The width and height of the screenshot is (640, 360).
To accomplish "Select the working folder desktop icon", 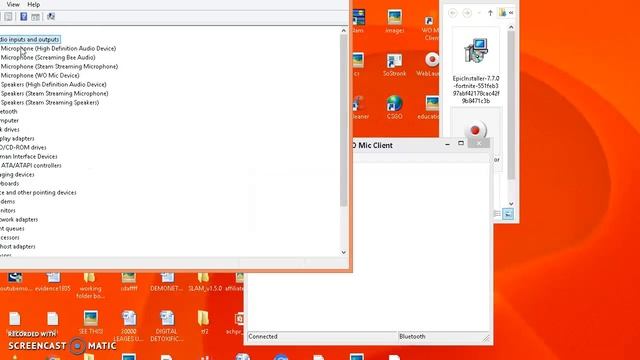I will pos(90,286).
